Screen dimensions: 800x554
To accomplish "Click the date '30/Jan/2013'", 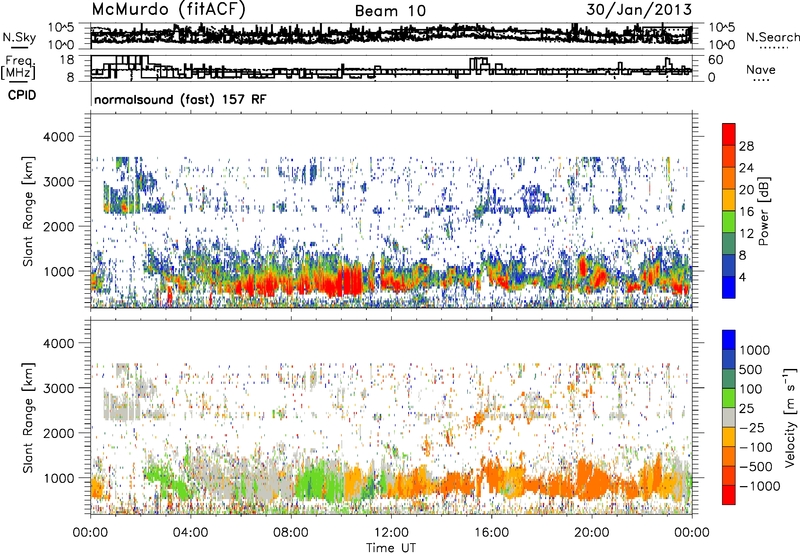I will click(639, 9).
